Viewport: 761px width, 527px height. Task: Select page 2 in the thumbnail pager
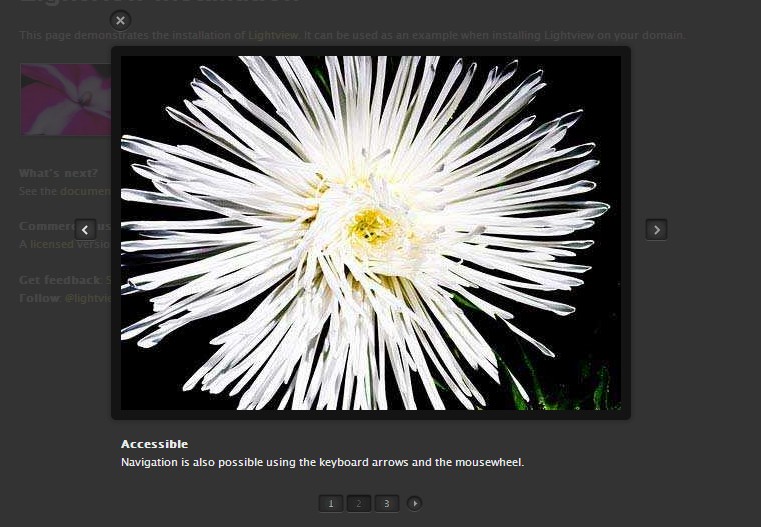pos(359,503)
